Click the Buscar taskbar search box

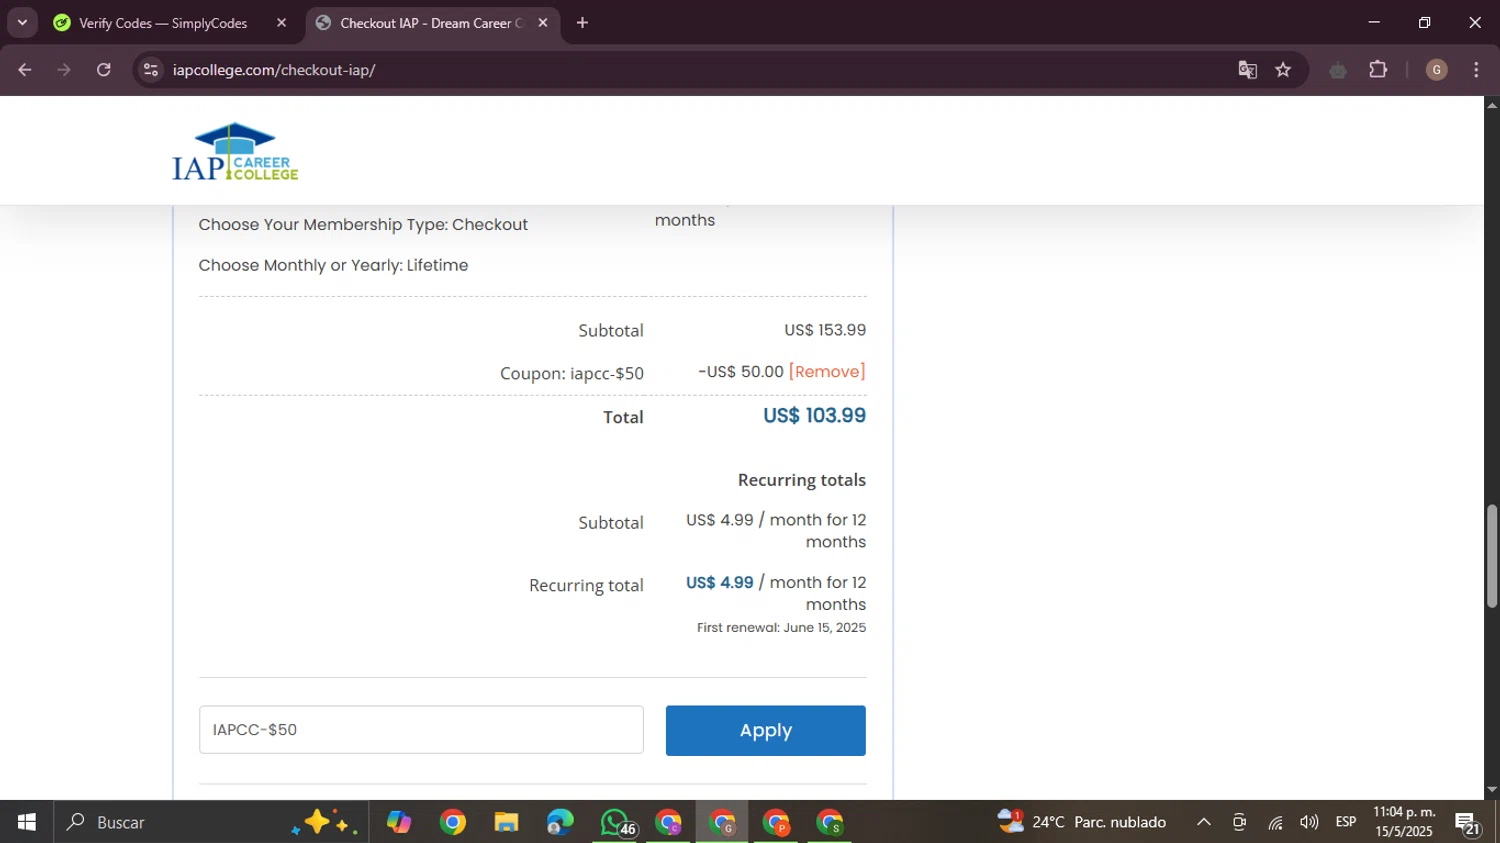[x=210, y=822]
